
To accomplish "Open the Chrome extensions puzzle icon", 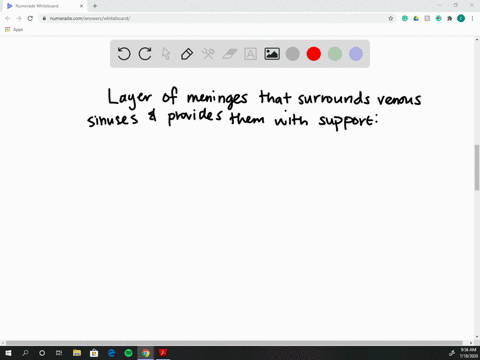I will tap(450, 18).
